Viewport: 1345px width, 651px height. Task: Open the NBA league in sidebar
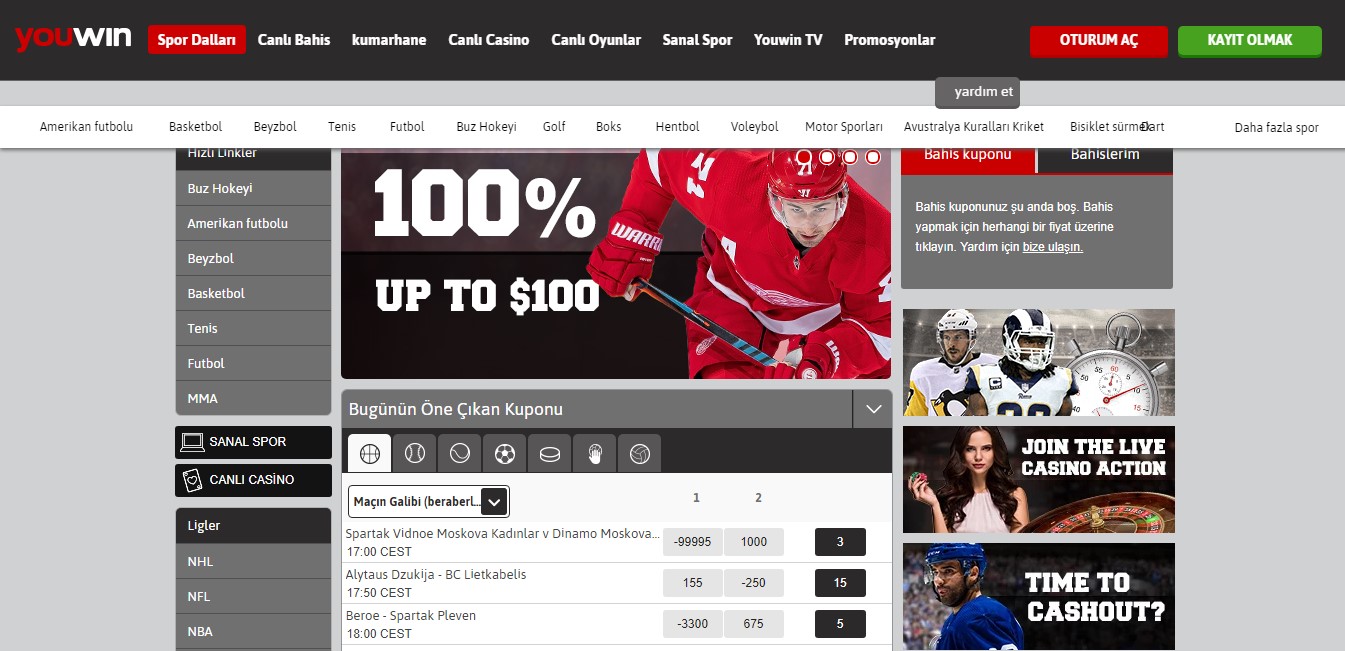coord(253,631)
